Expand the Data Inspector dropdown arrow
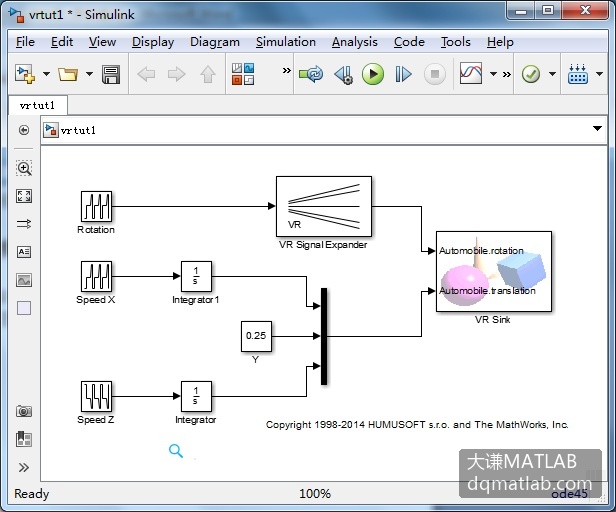This screenshot has height=512, width=616. [x=493, y=74]
